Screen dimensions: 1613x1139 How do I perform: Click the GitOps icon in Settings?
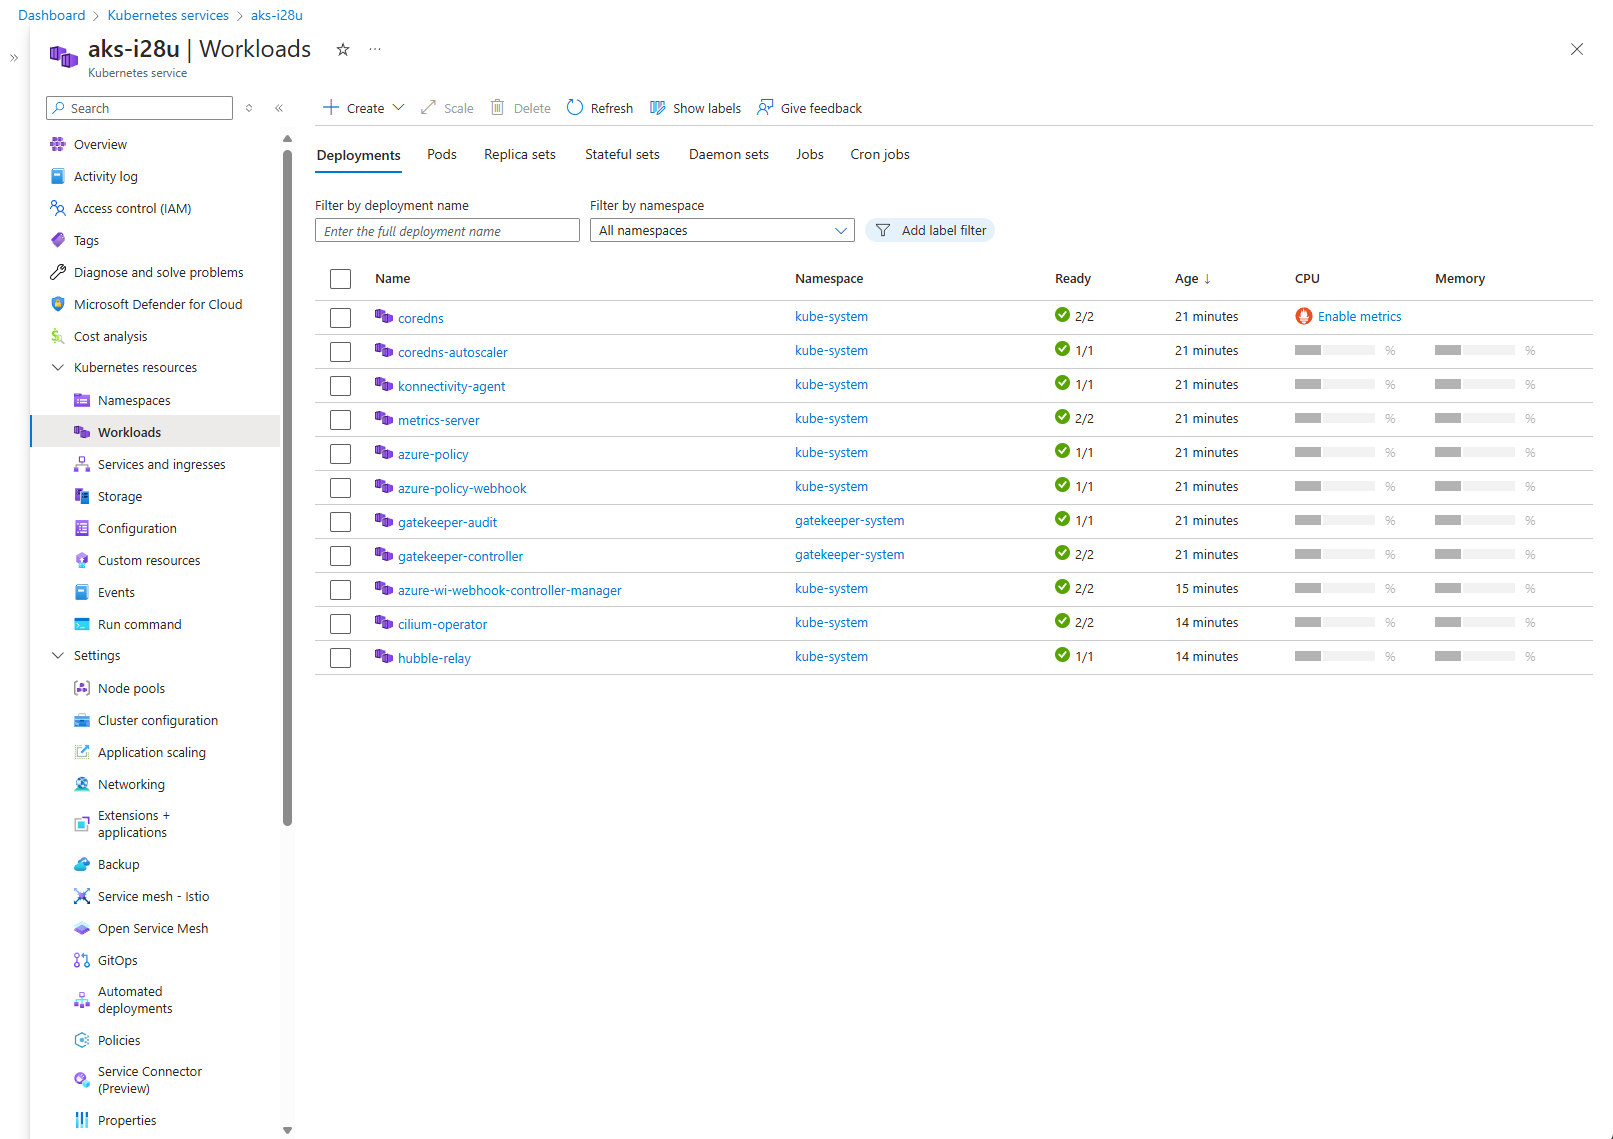(x=82, y=960)
